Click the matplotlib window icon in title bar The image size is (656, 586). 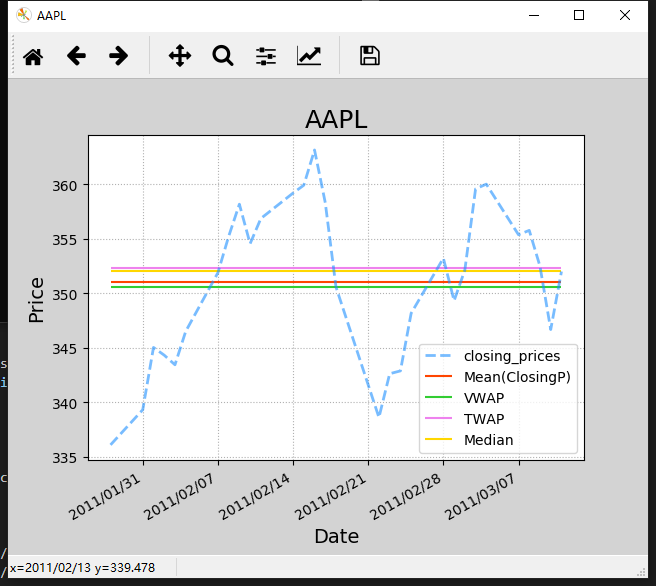[x=24, y=15]
